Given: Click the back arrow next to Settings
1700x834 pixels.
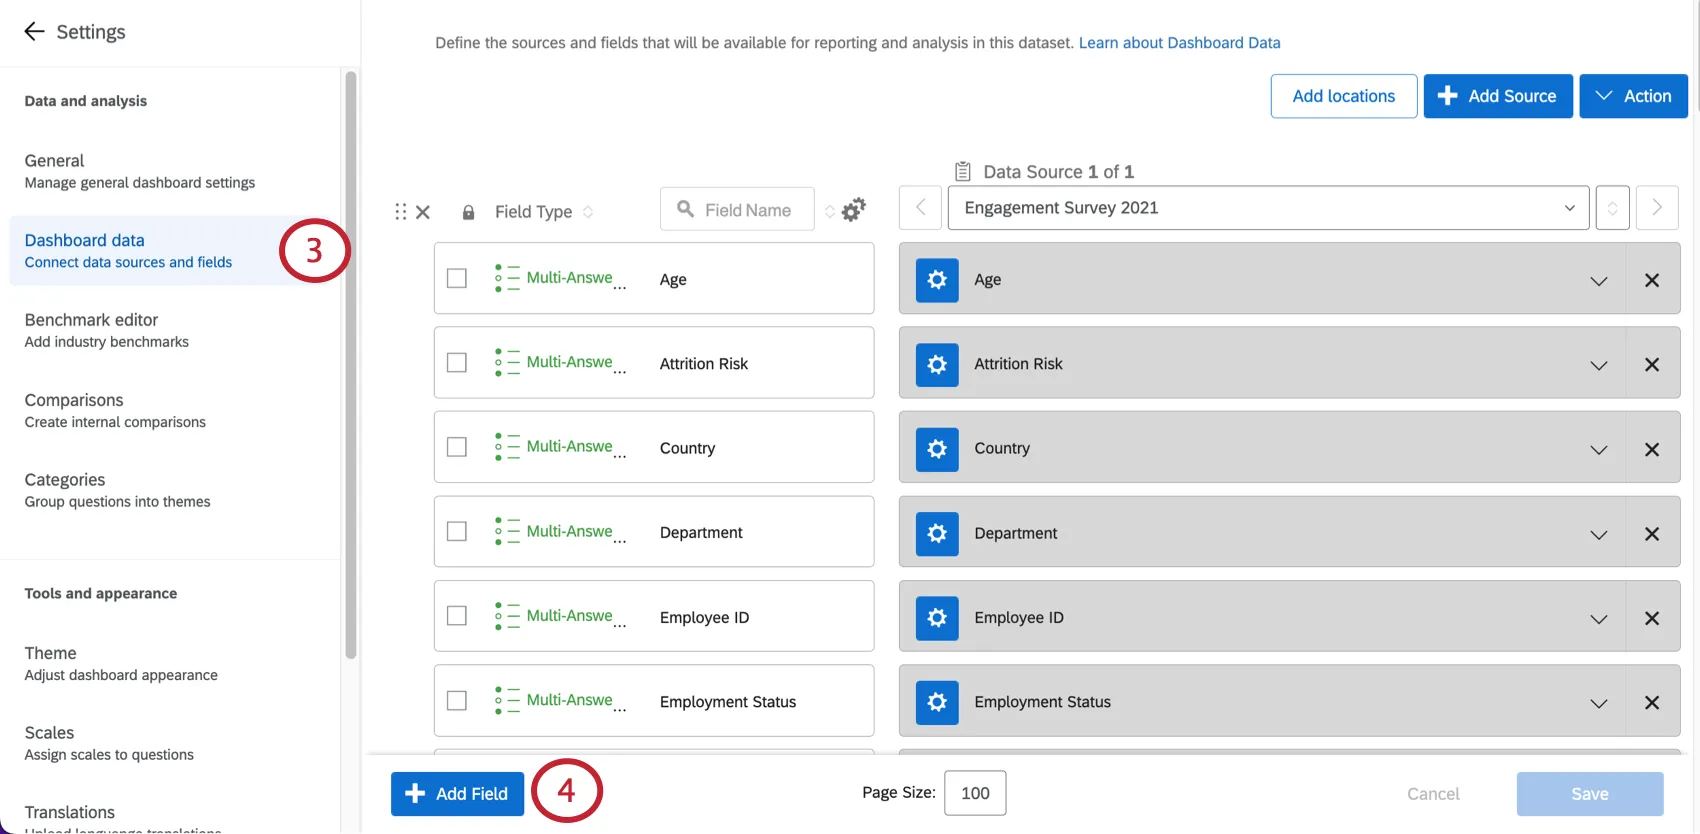Looking at the screenshot, I should point(34,31).
